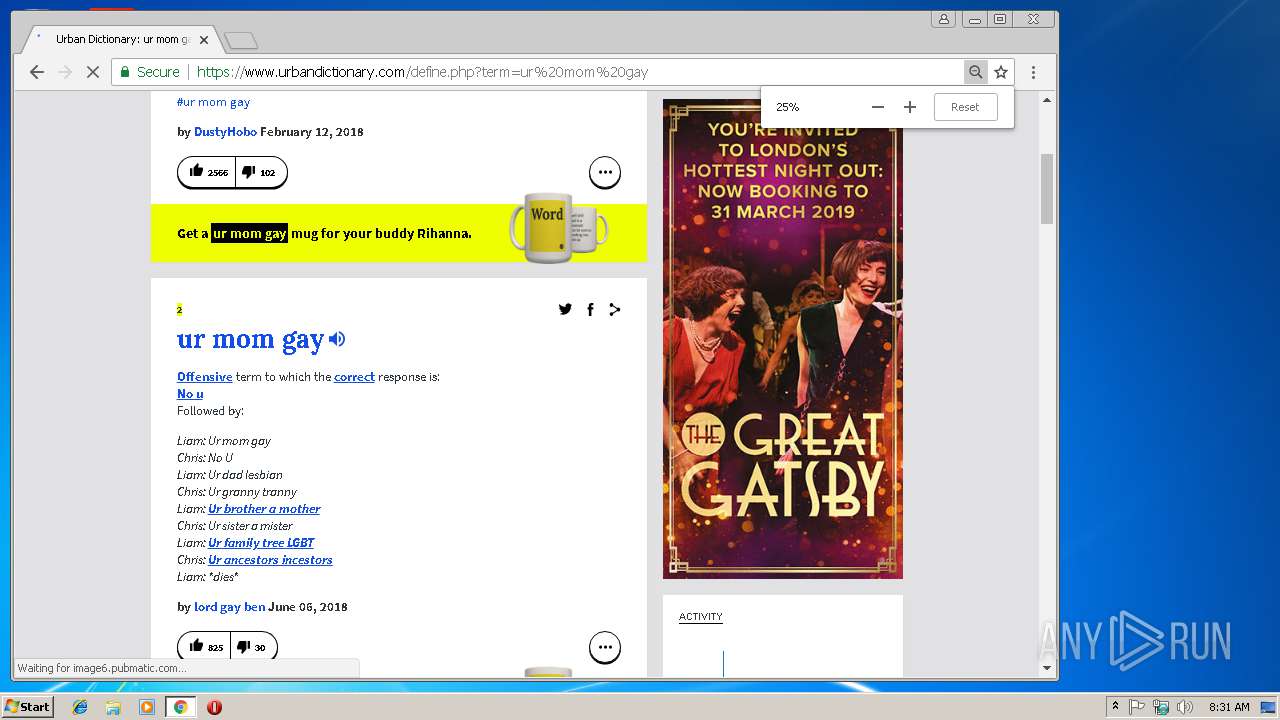Open the 'Ur ancestors incestors' link

pyautogui.click(x=270, y=560)
